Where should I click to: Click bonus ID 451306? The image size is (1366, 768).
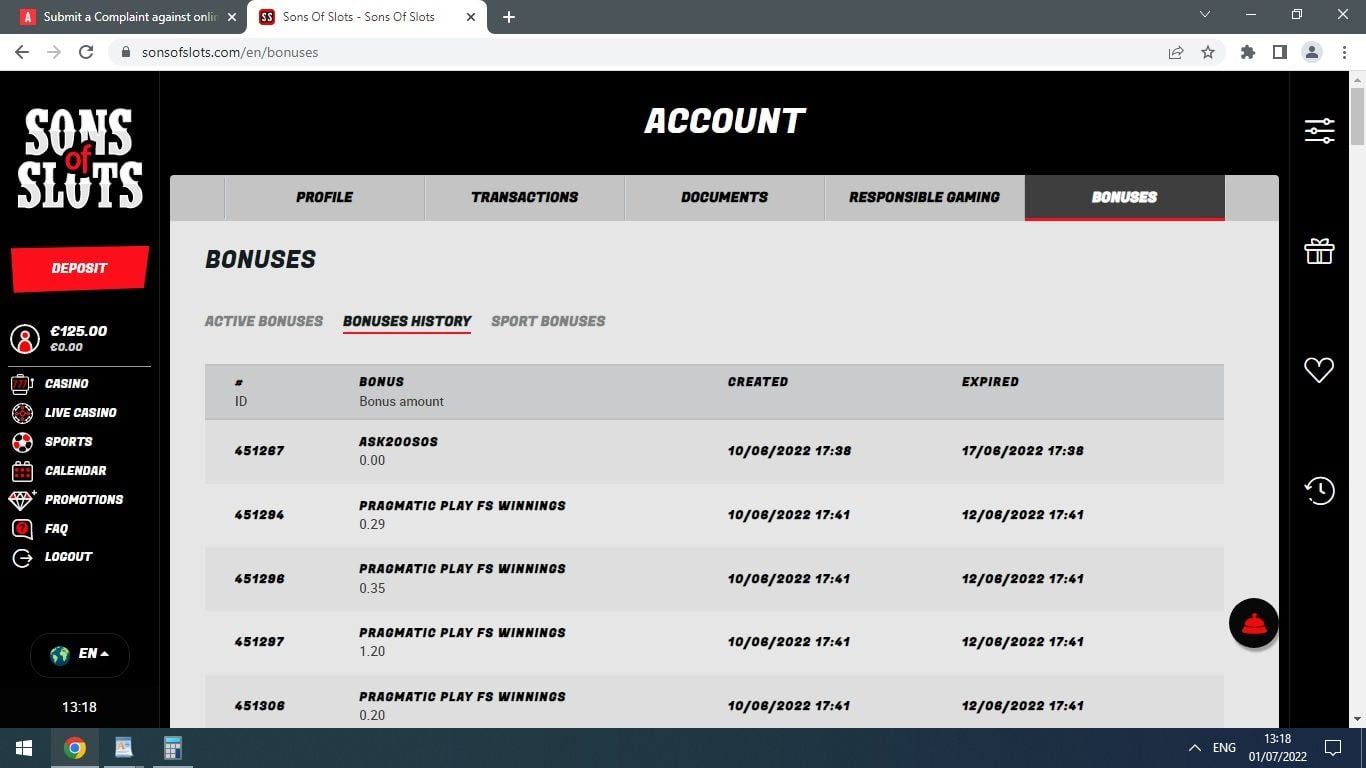(259, 706)
